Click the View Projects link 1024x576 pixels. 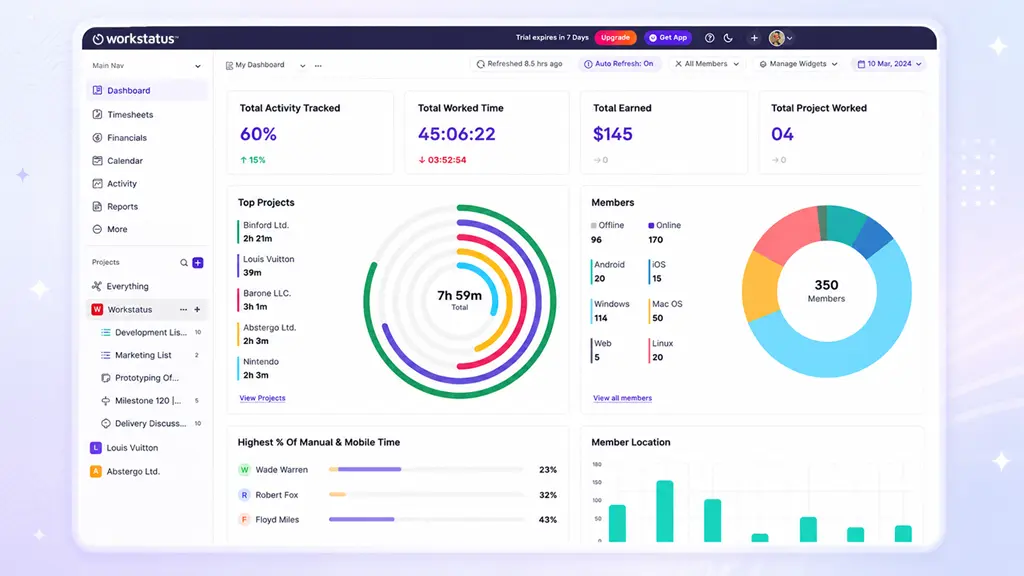click(262, 398)
